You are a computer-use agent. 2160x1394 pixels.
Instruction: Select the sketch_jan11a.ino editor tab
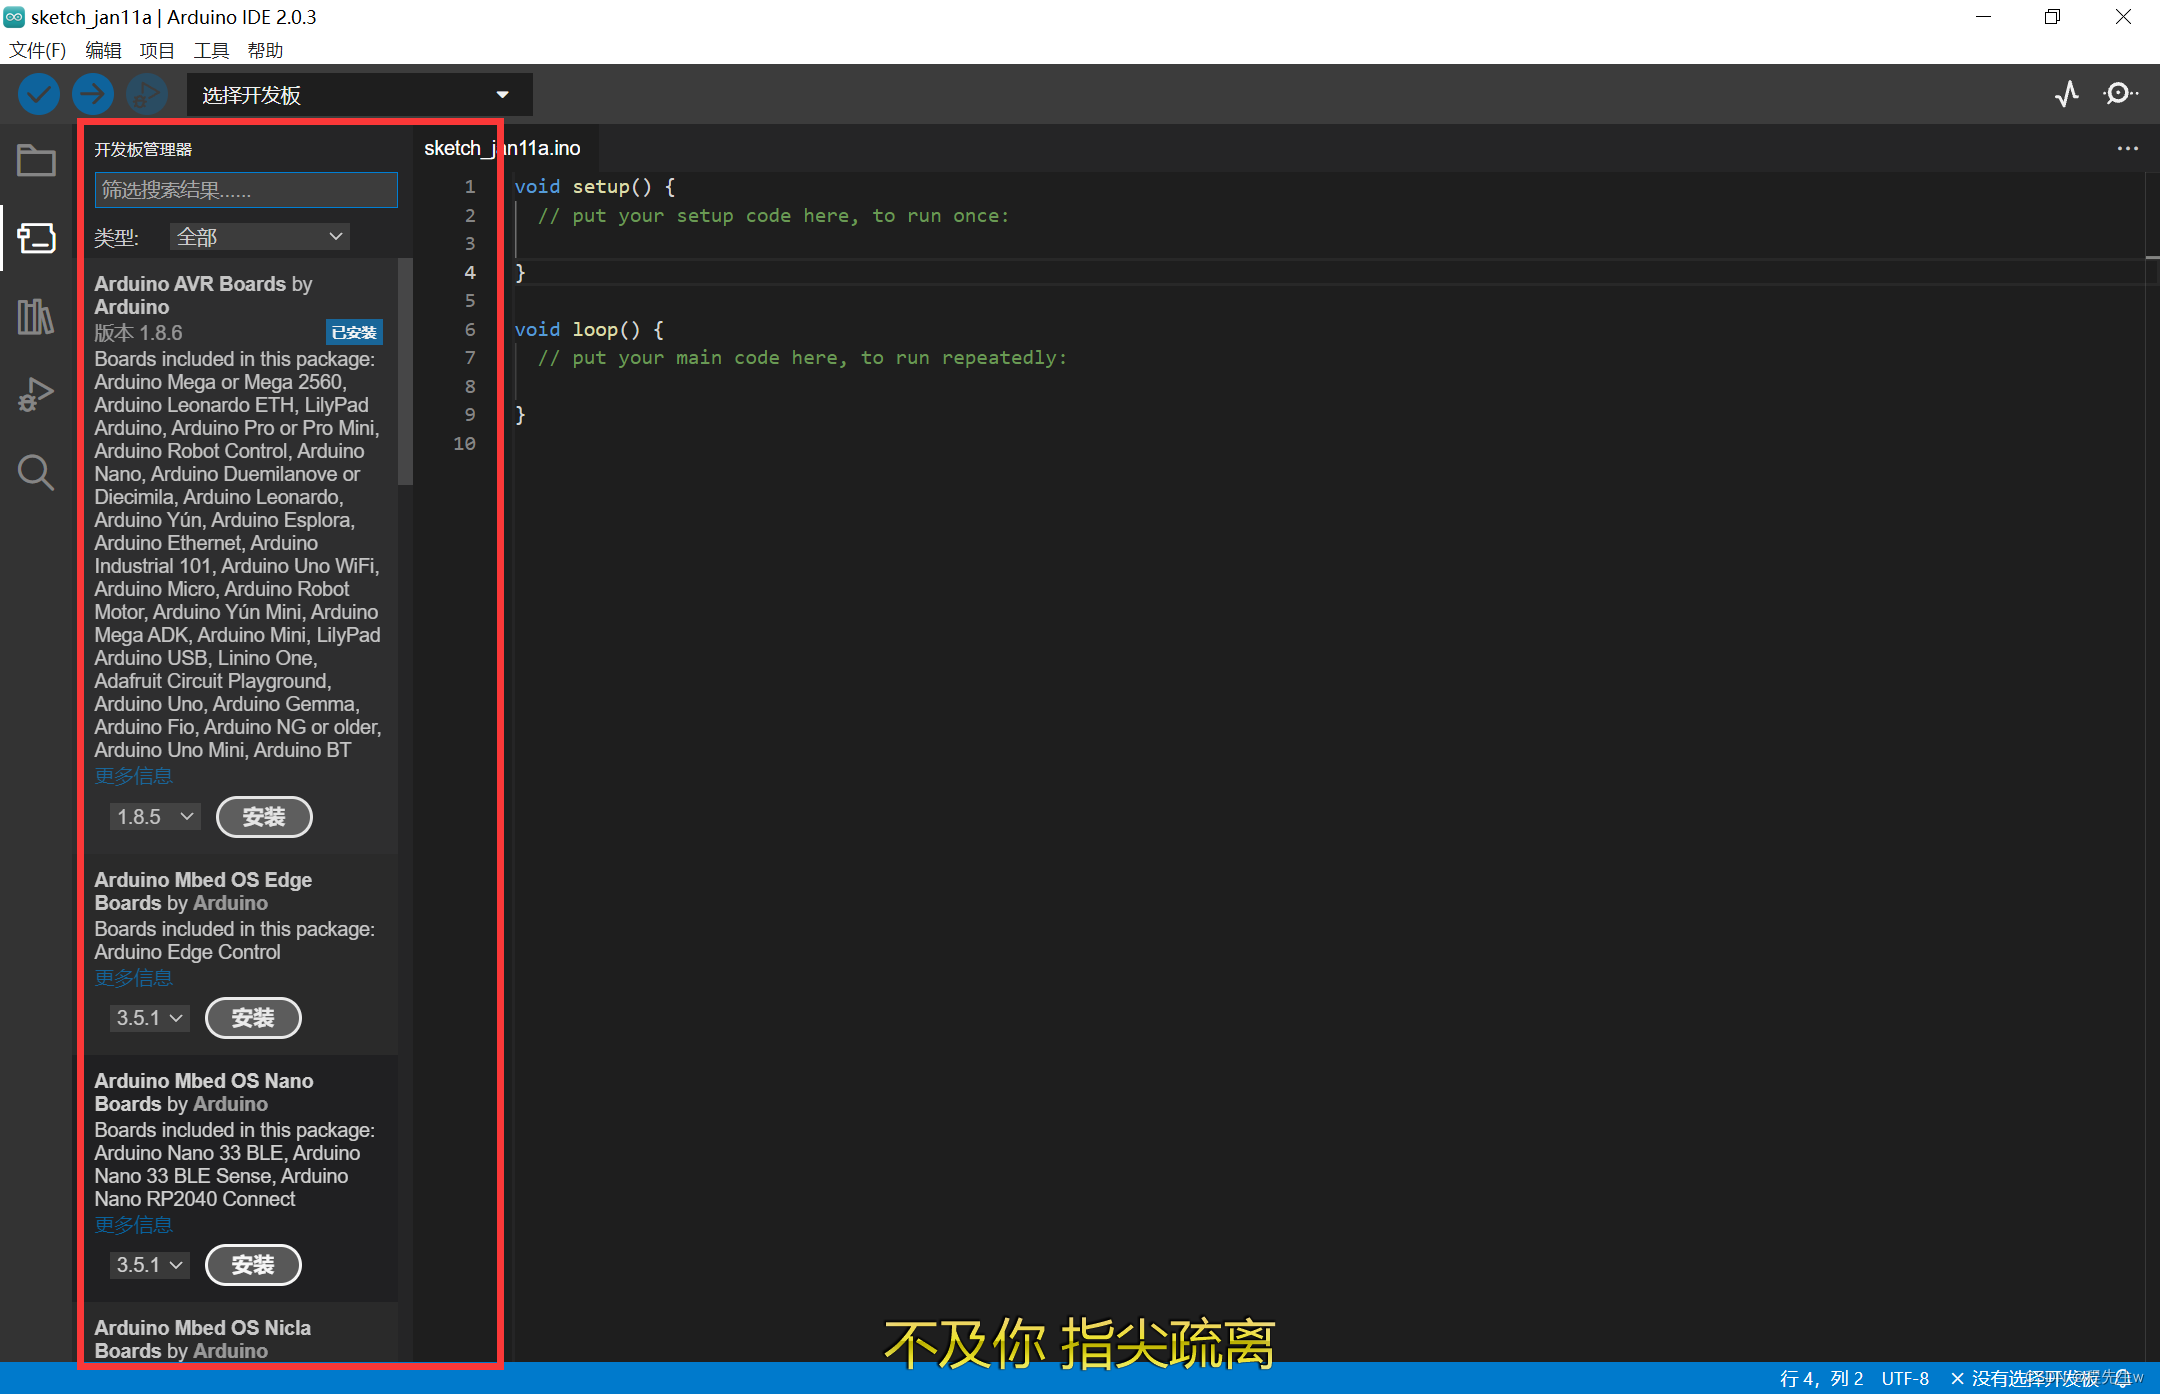tap(502, 148)
